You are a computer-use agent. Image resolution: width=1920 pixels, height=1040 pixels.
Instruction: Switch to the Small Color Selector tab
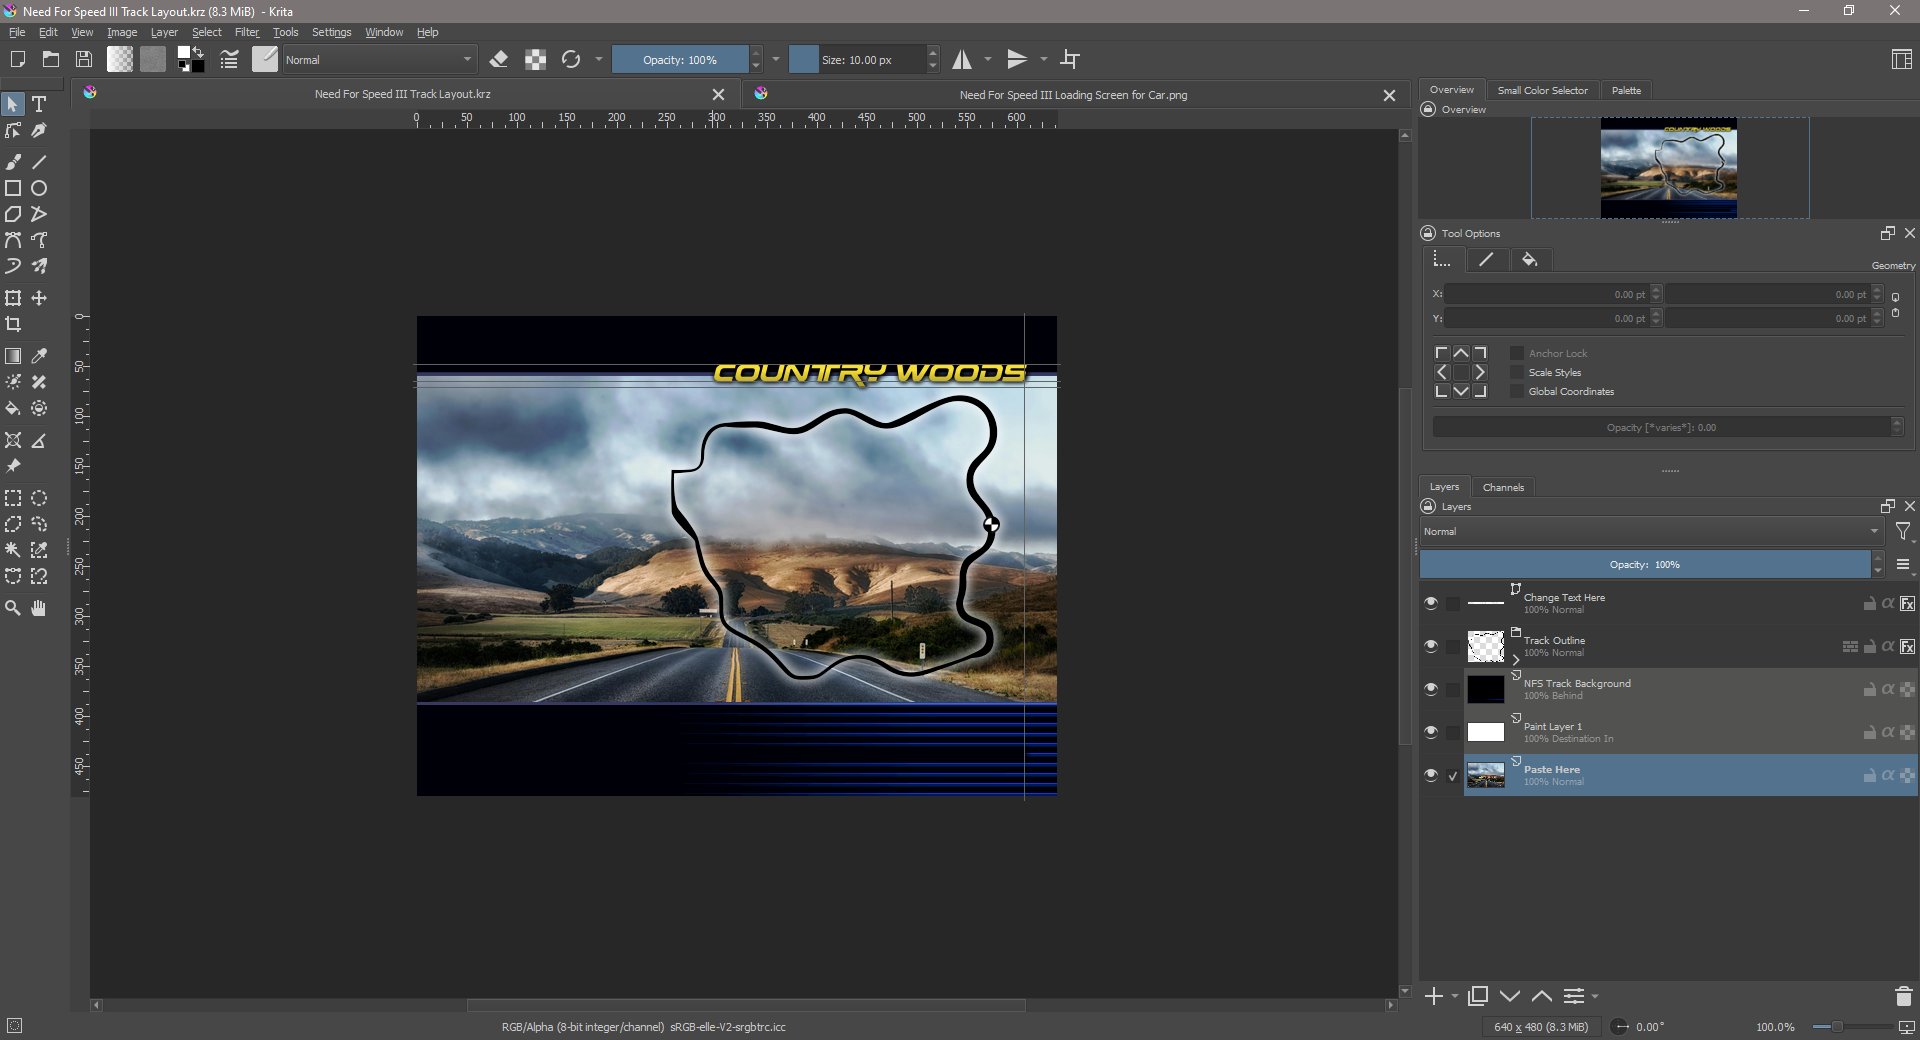pyautogui.click(x=1542, y=90)
